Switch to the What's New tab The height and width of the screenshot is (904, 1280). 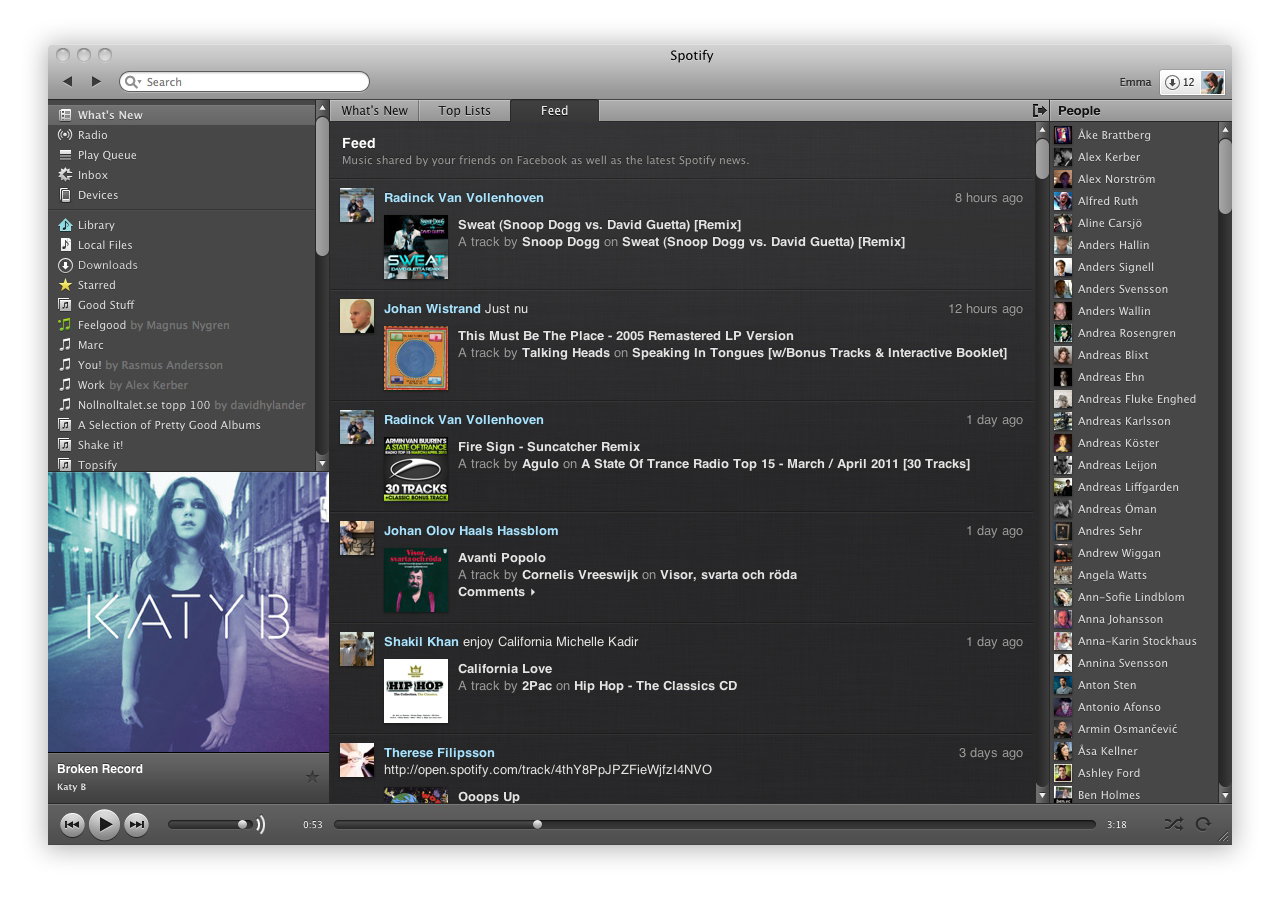tap(374, 111)
